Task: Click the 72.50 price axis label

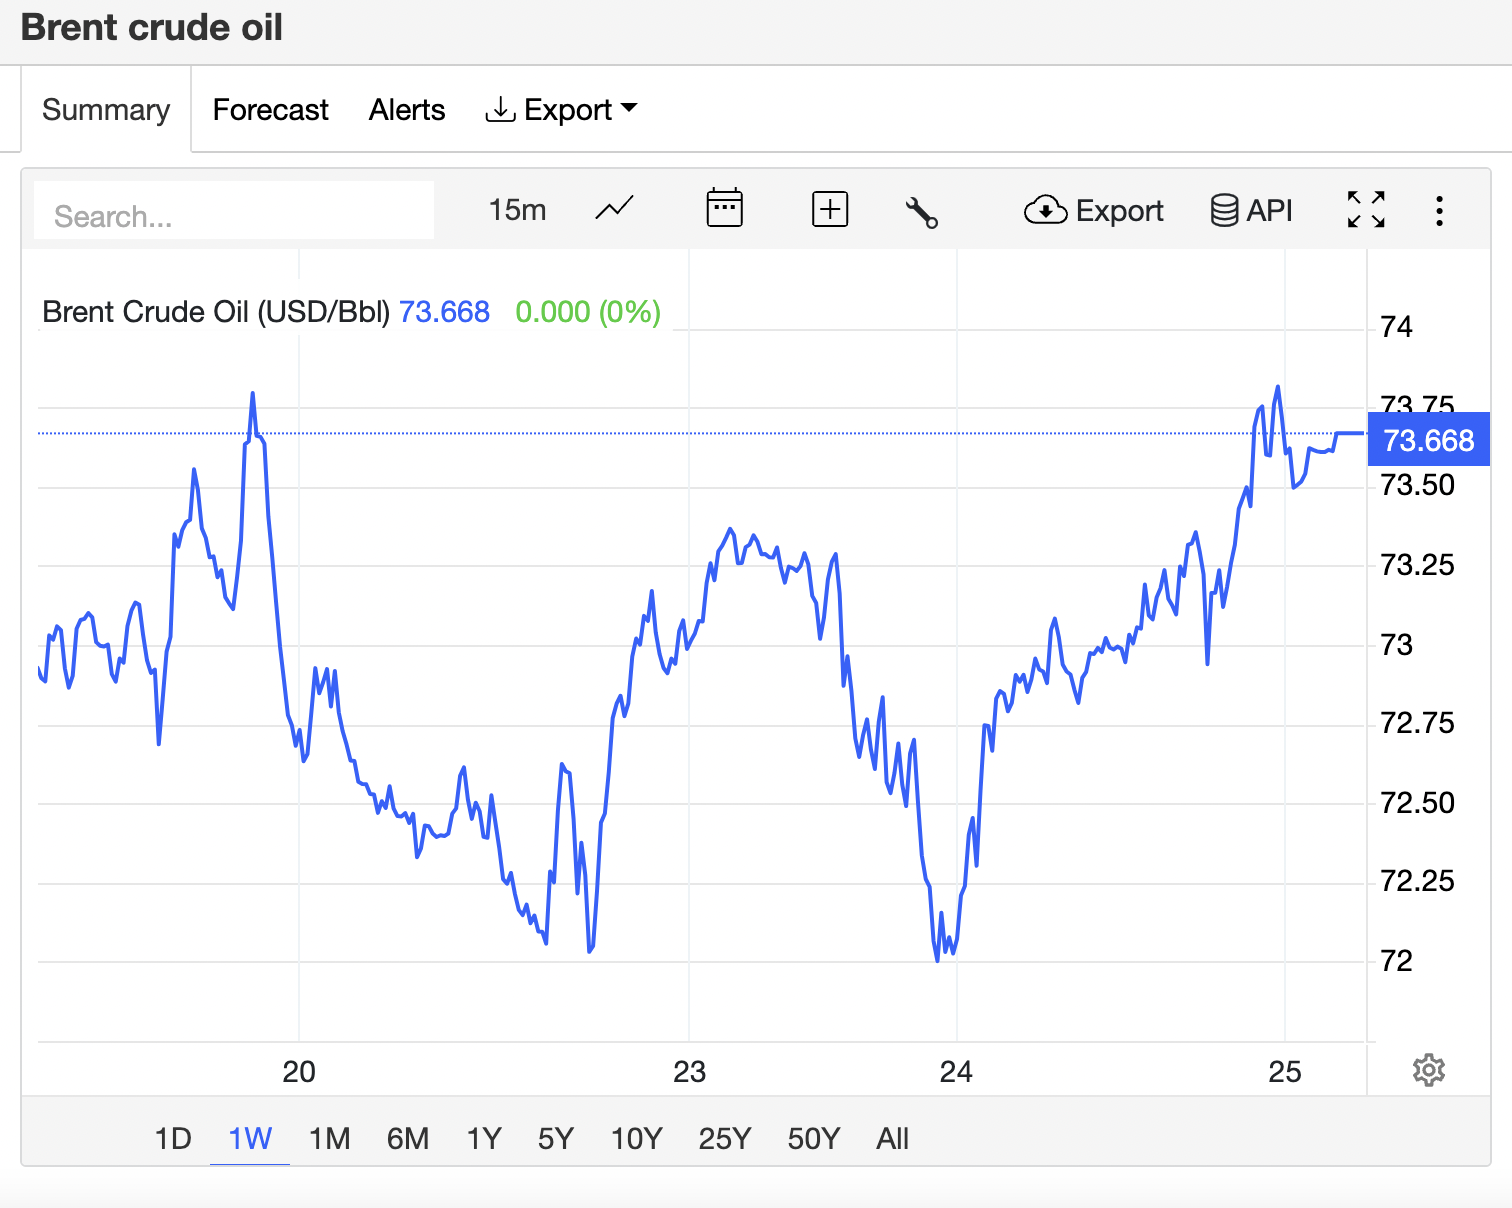Action: click(x=1417, y=803)
